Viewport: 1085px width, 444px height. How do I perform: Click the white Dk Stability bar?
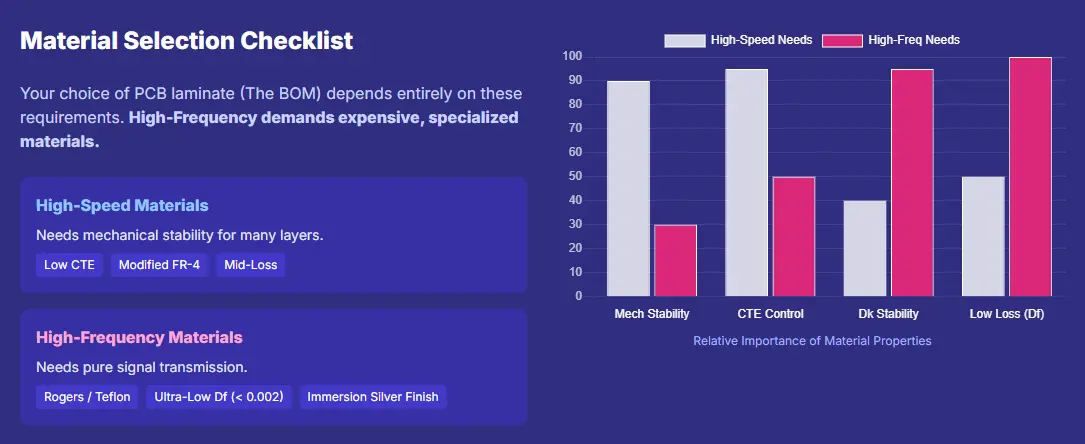point(864,248)
